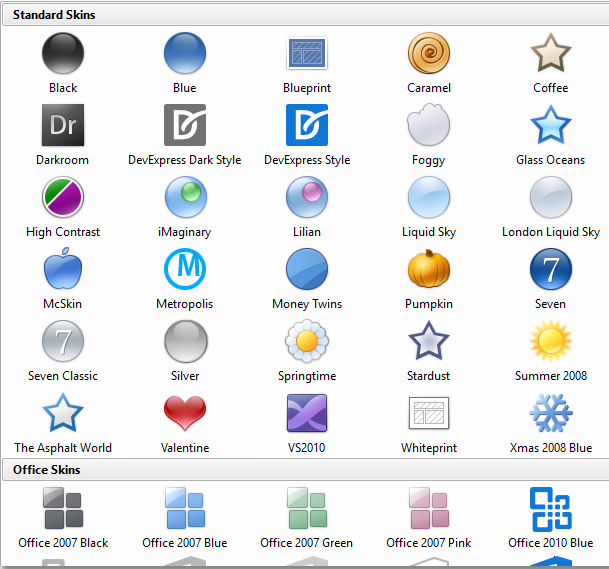Choose the Seven Classic skin

coord(63,341)
